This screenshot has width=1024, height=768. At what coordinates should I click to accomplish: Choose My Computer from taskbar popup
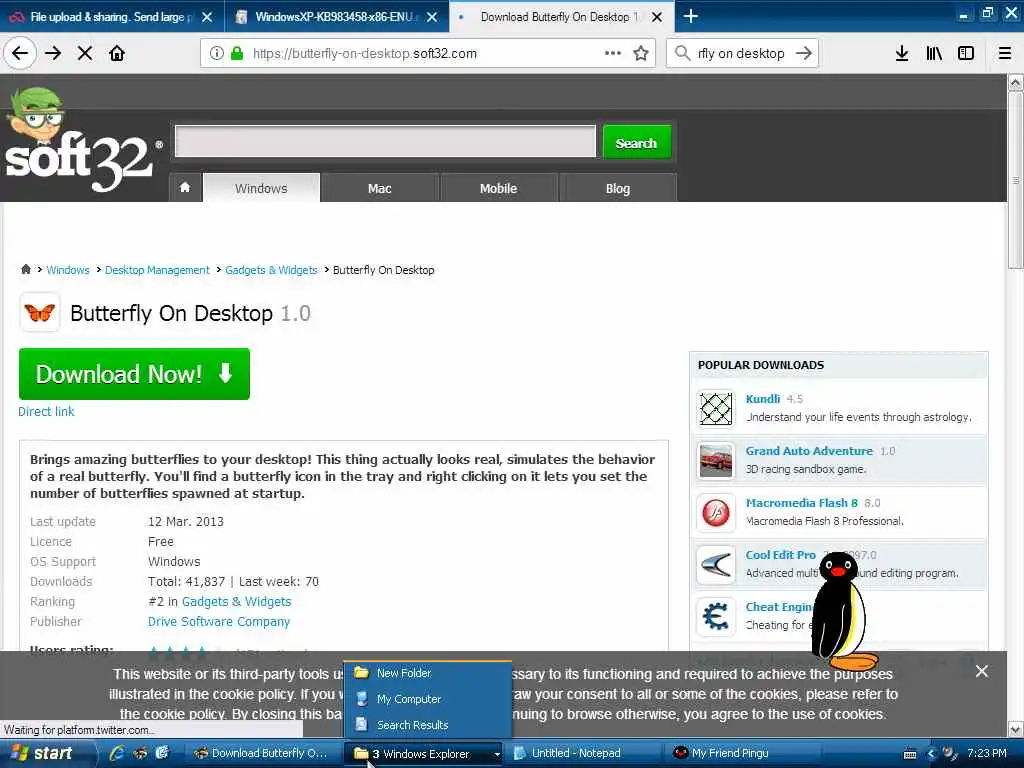click(x=428, y=699)
